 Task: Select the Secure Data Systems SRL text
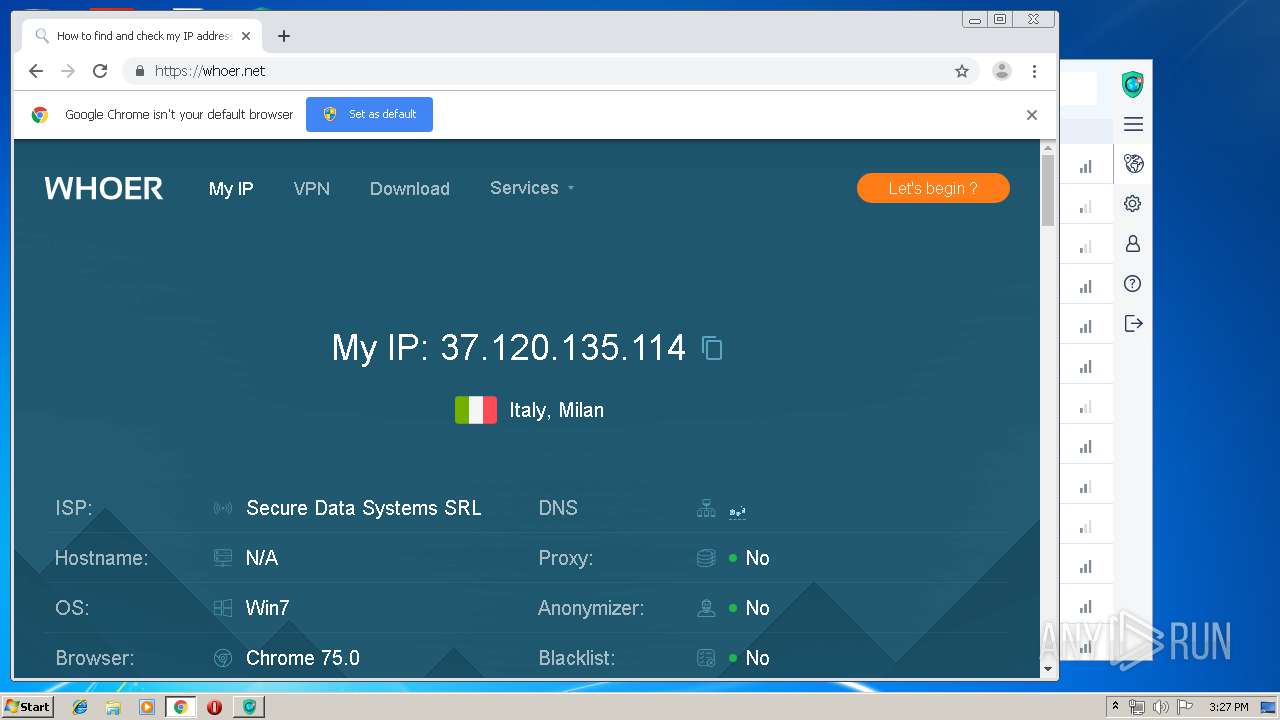point(364,508)
